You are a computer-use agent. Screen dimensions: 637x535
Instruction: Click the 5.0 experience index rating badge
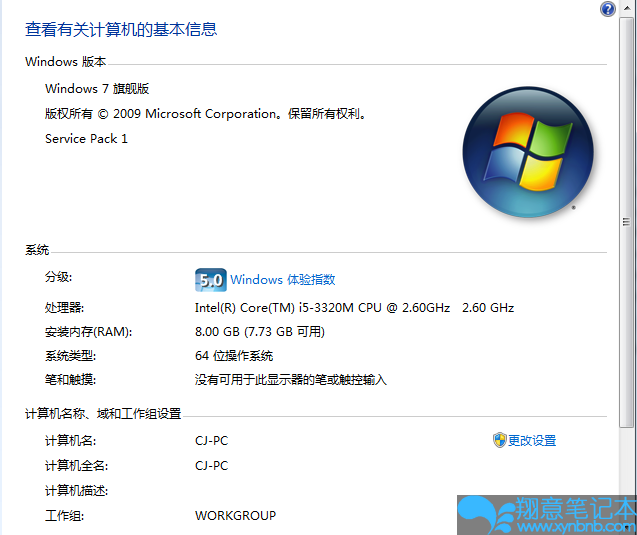pos(210,279)
